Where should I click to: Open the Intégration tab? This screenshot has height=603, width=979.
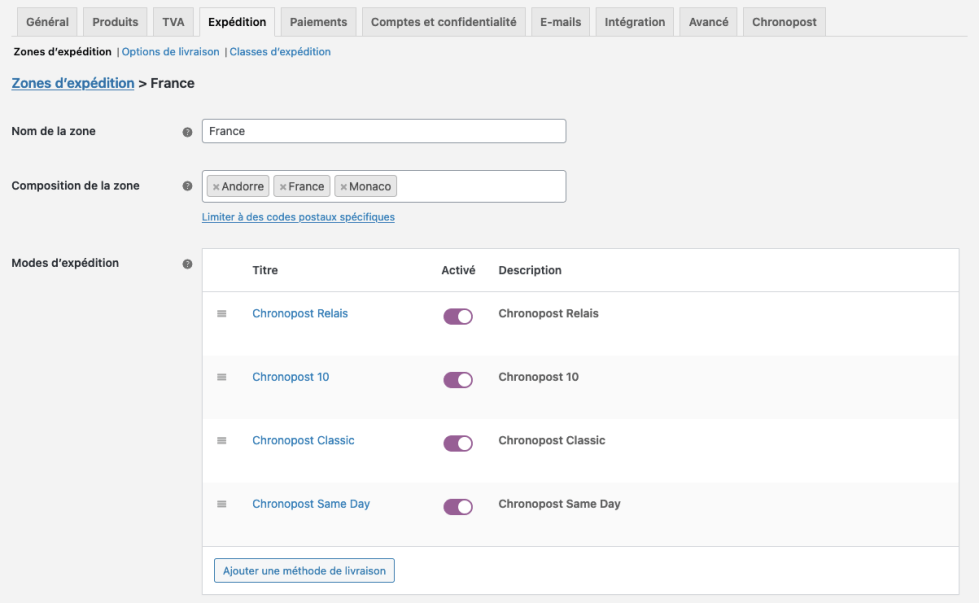tap(635, 22)
